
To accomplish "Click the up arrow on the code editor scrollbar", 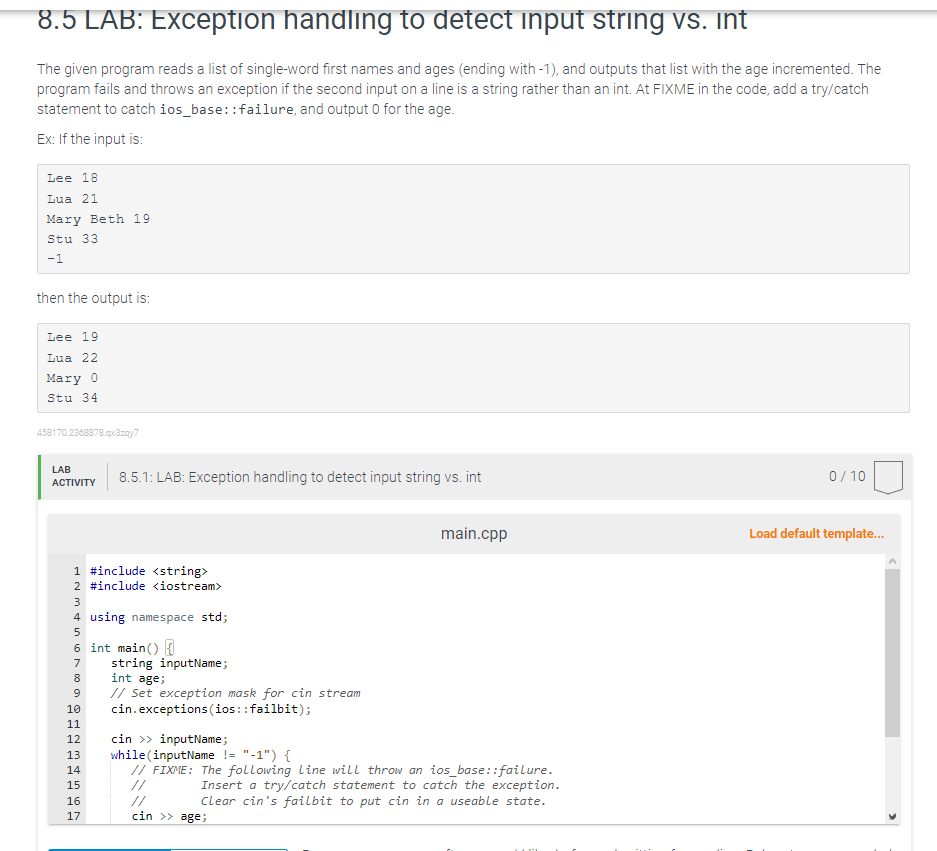I will click(x=891, y=560).
